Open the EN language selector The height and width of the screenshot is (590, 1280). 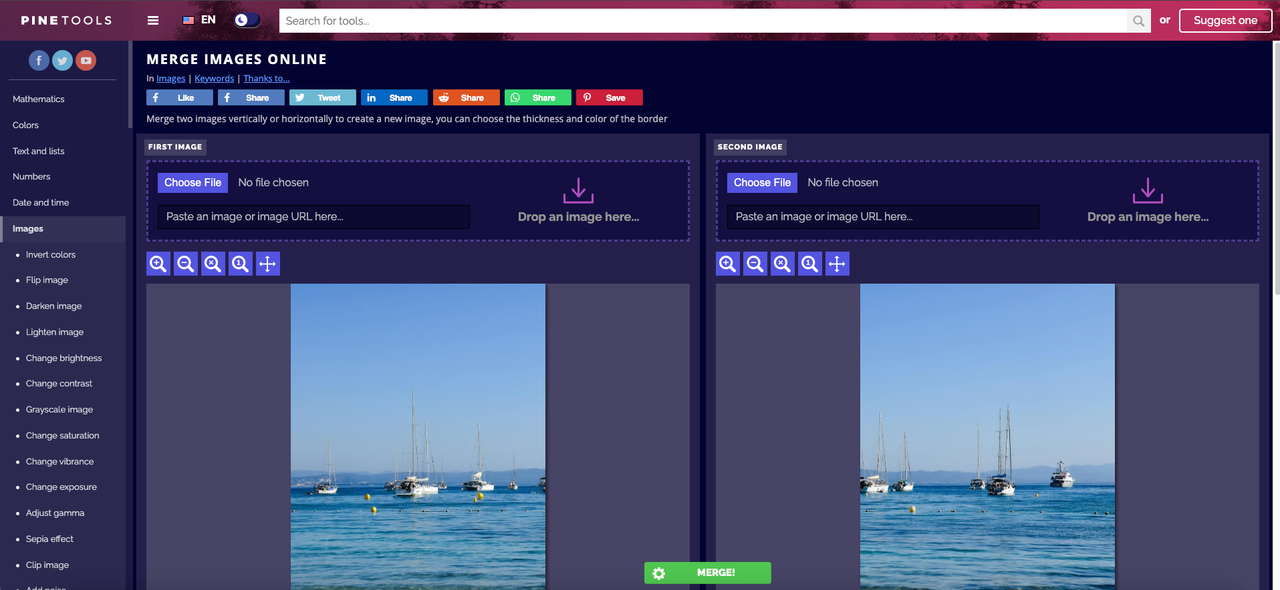tap(199, 20)
